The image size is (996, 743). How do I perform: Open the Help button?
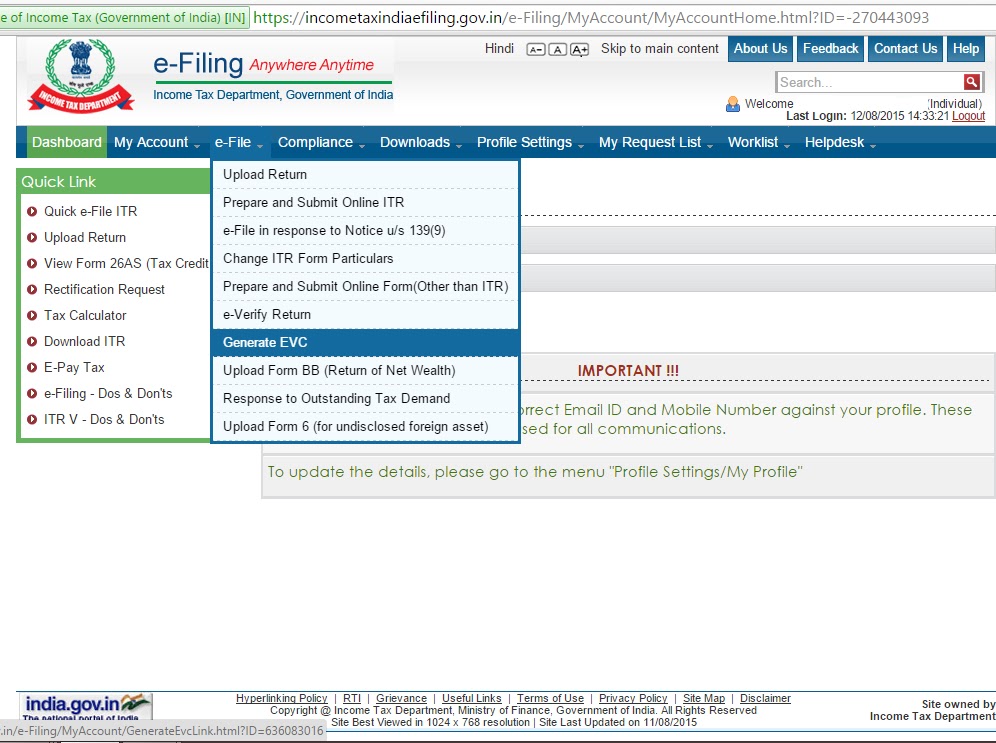966,49
